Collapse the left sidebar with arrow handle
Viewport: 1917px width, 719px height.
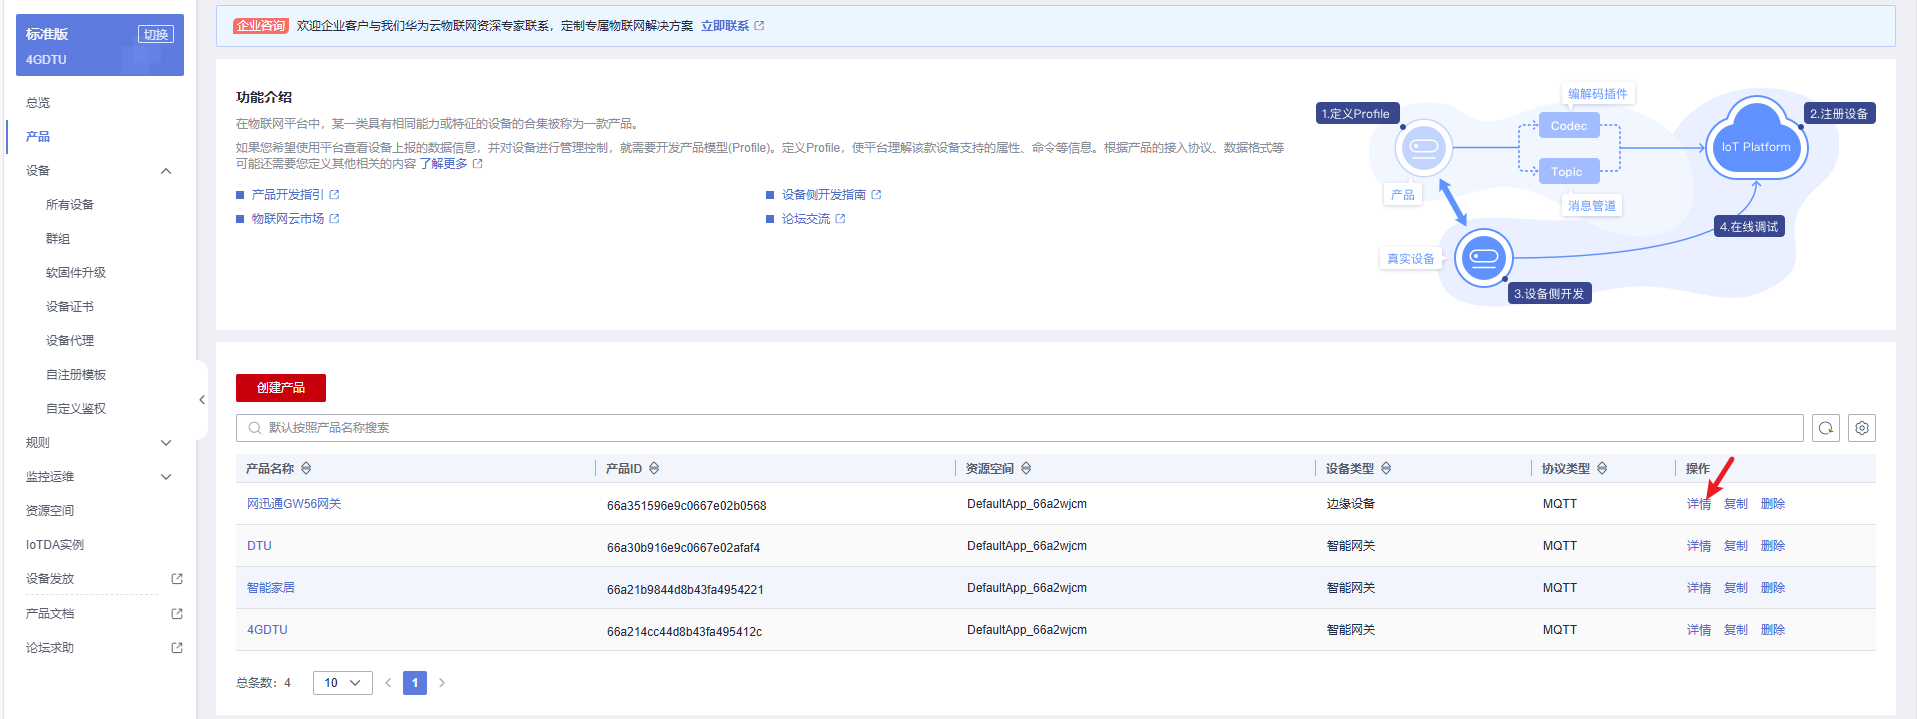pos(202,400)
